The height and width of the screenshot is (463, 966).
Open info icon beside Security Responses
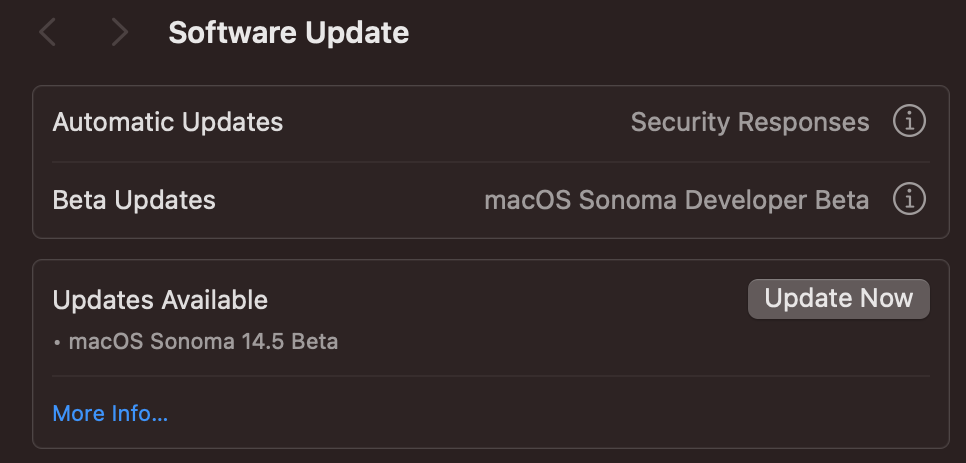[x=909, y=121]
